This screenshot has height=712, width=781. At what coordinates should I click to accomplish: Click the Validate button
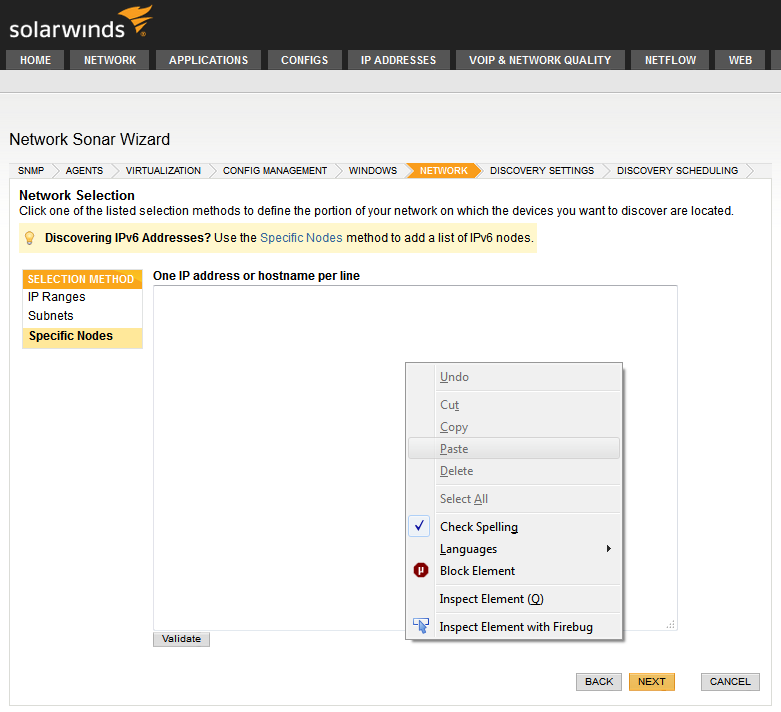pyautogui.click(x=181, y=639)
